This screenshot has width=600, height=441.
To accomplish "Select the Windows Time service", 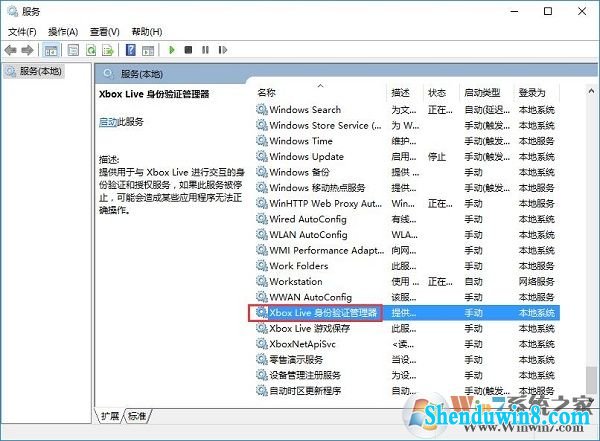I will [x=408, y=141].
